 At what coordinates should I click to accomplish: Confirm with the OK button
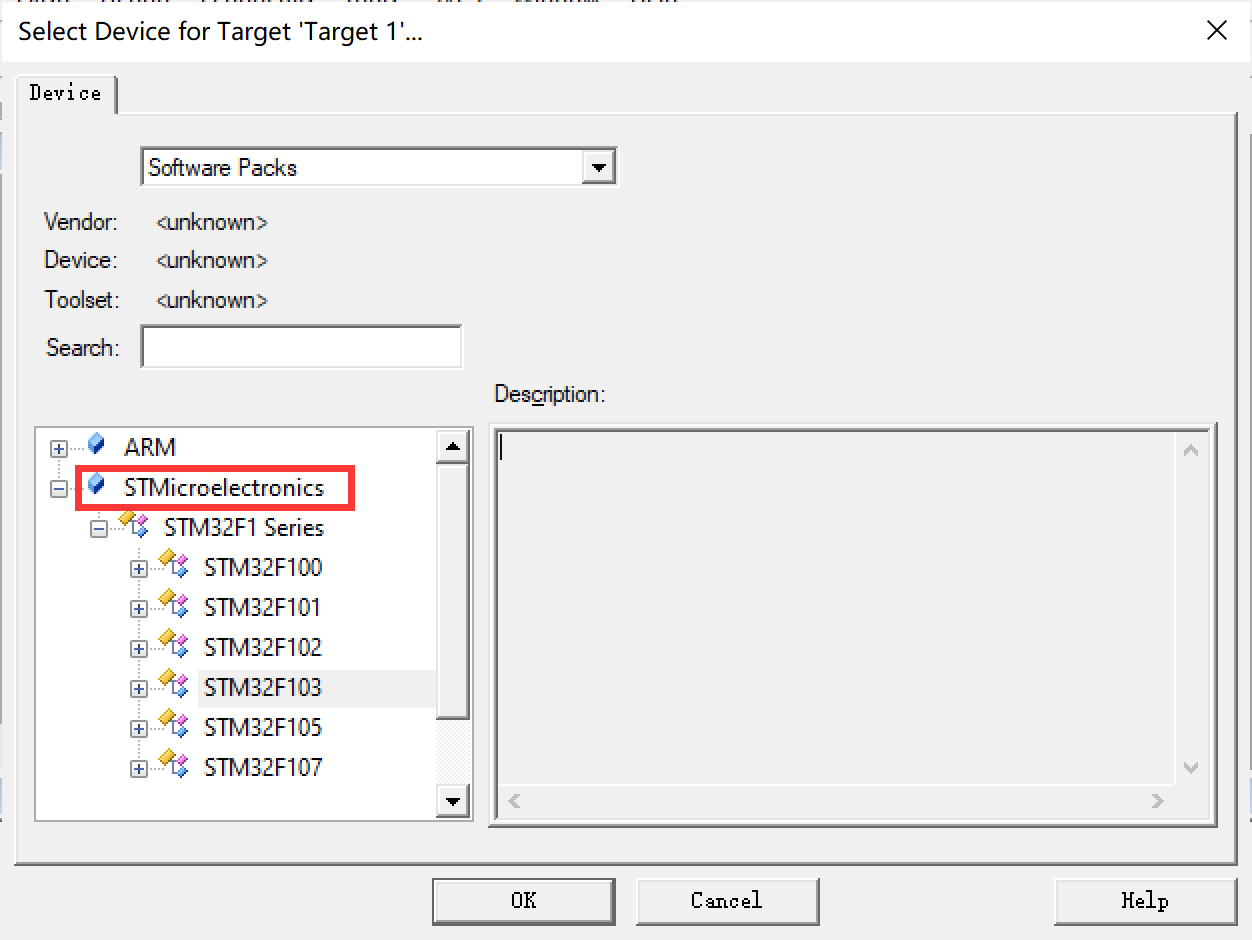[524, 900]
